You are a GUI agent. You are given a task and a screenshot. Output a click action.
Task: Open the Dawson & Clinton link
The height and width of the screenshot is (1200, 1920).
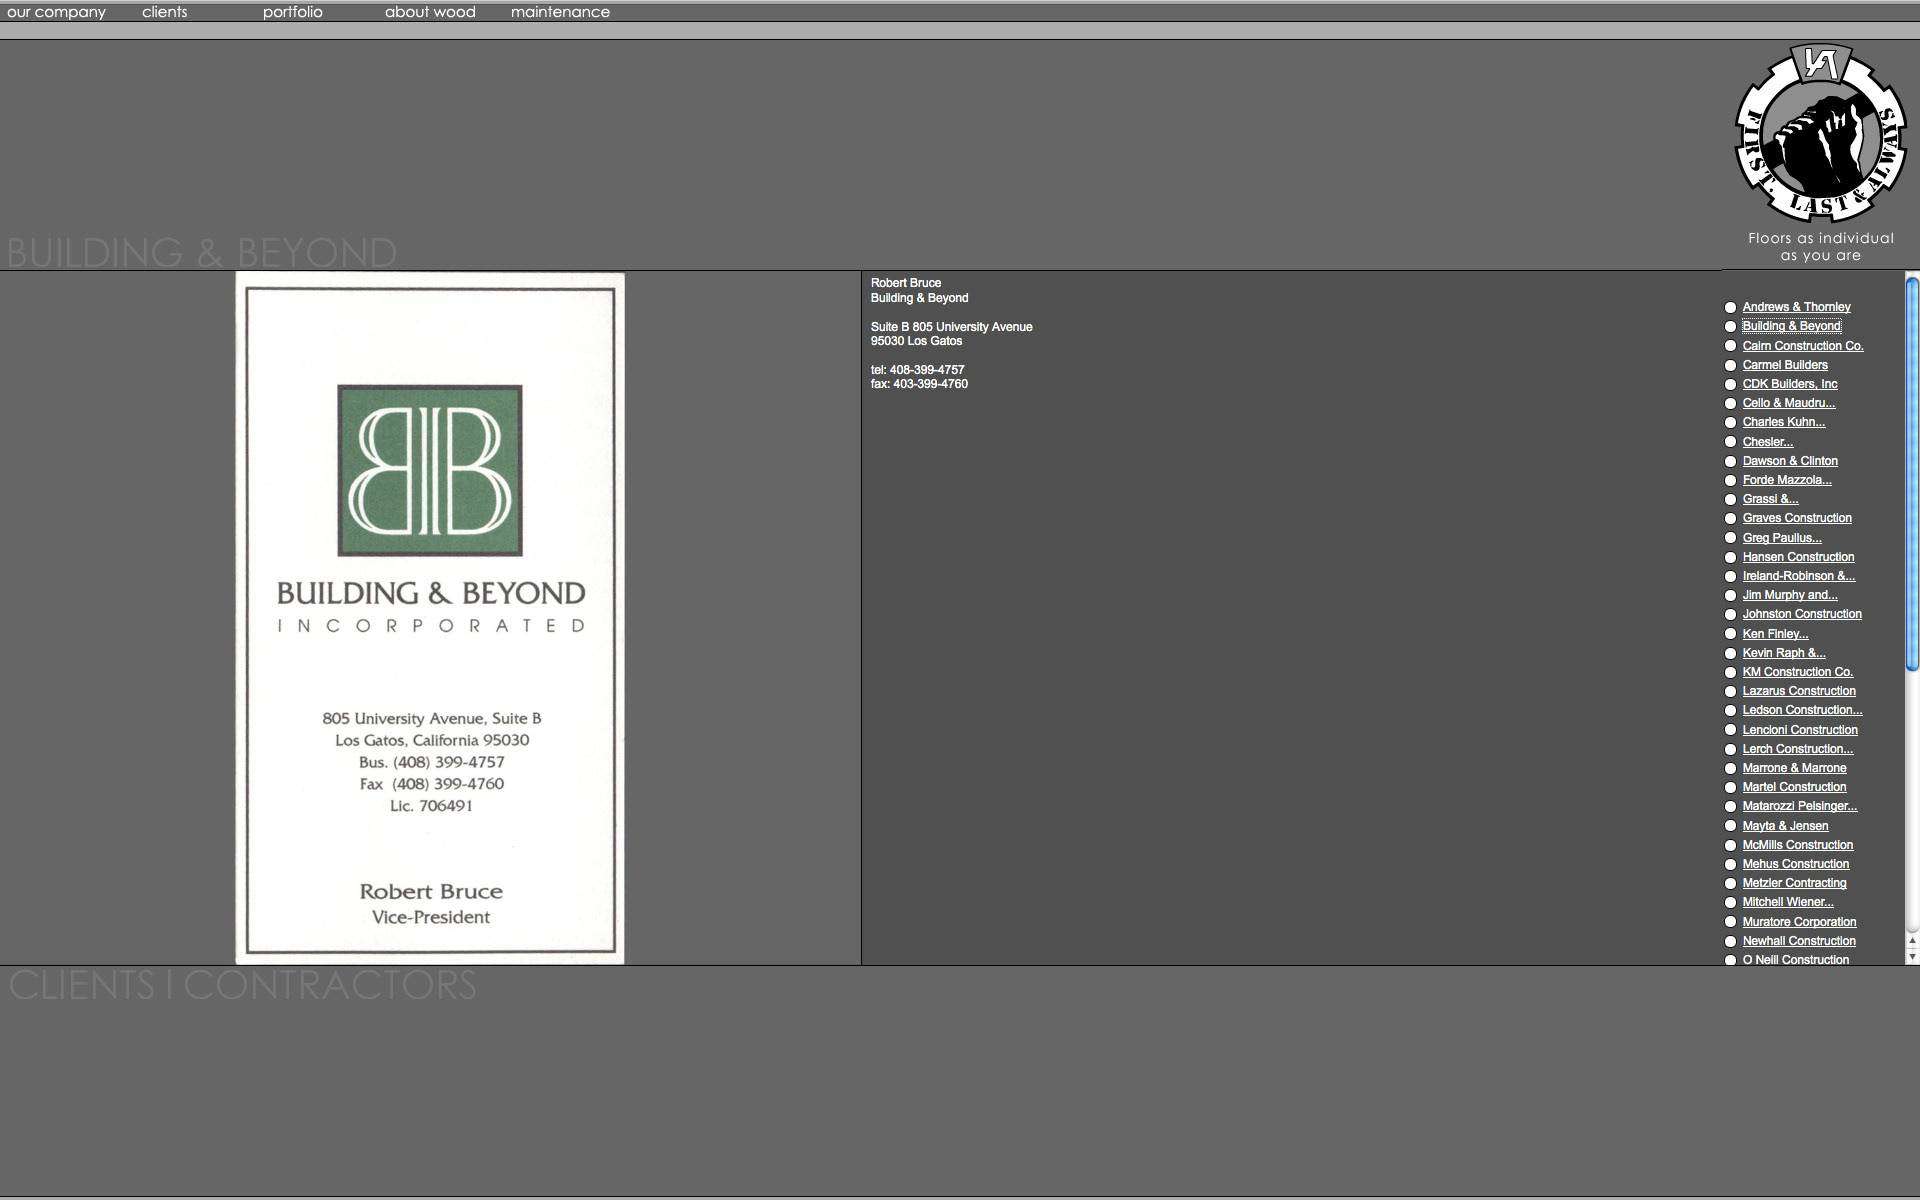(x=1790, y=461)
